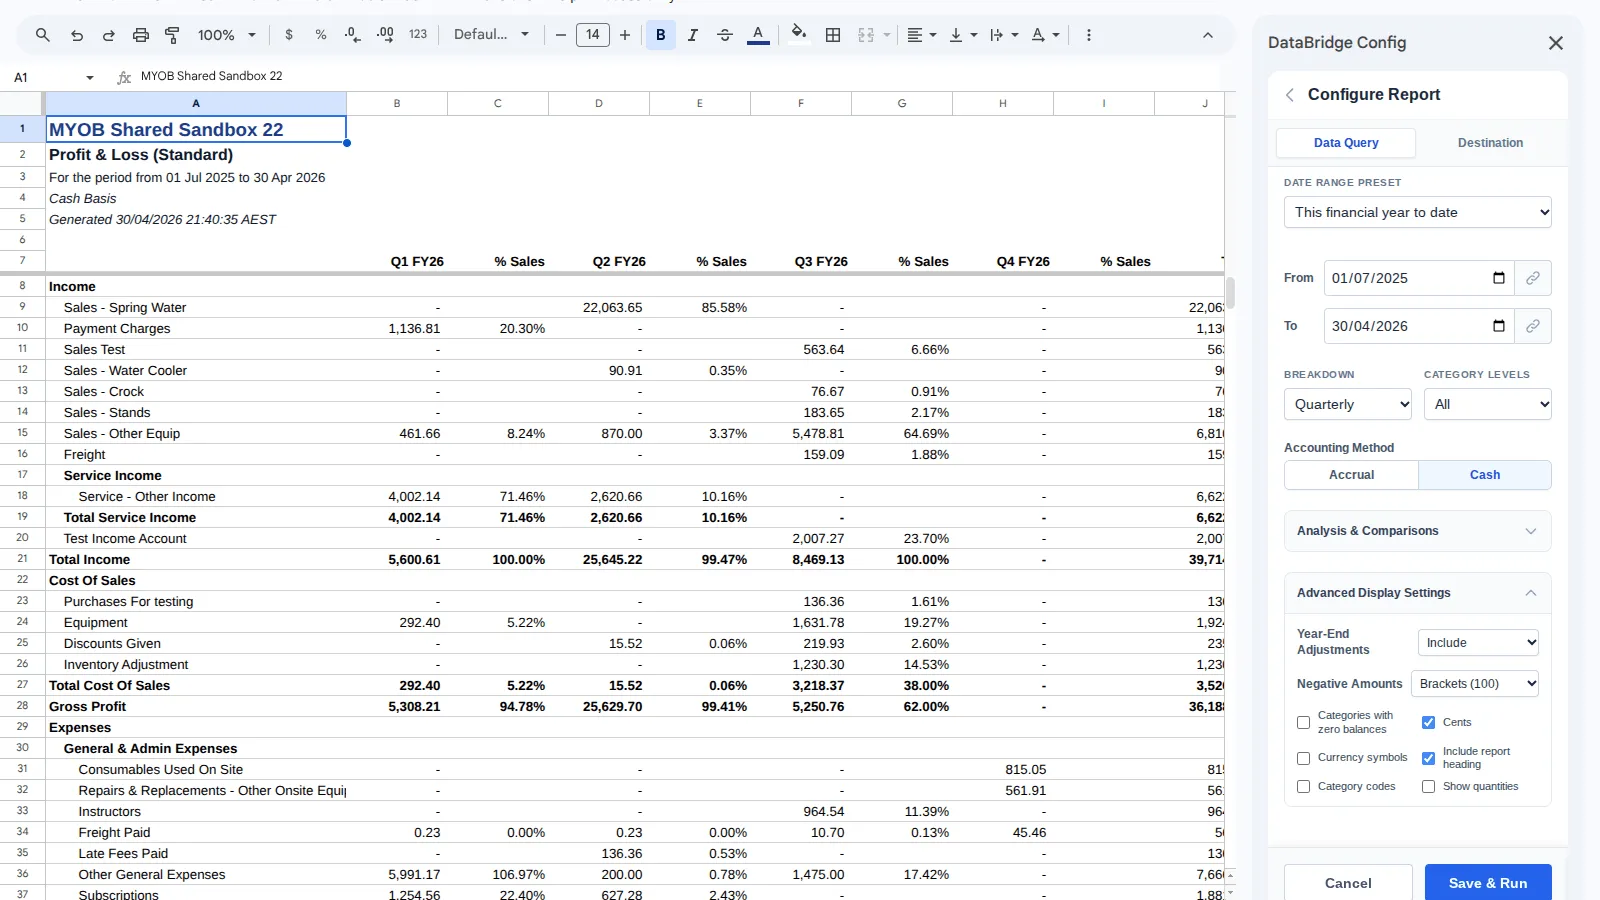Image resolution: width=1600 pixels, height=900 pixels.
Task: Undo the last action
Action: click(77, 35)
